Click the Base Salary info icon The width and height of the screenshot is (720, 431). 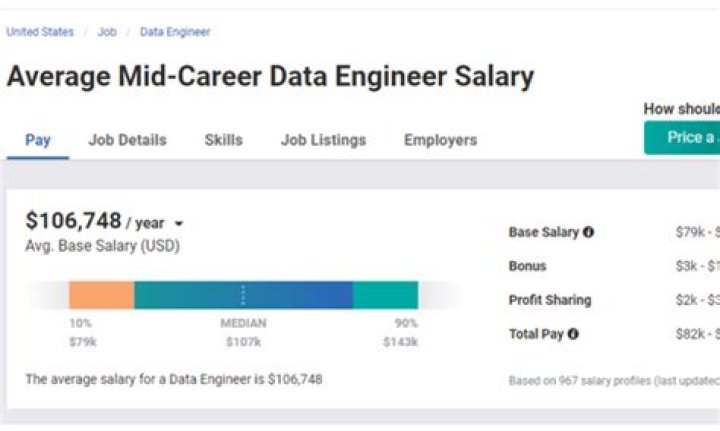[588, 232]
